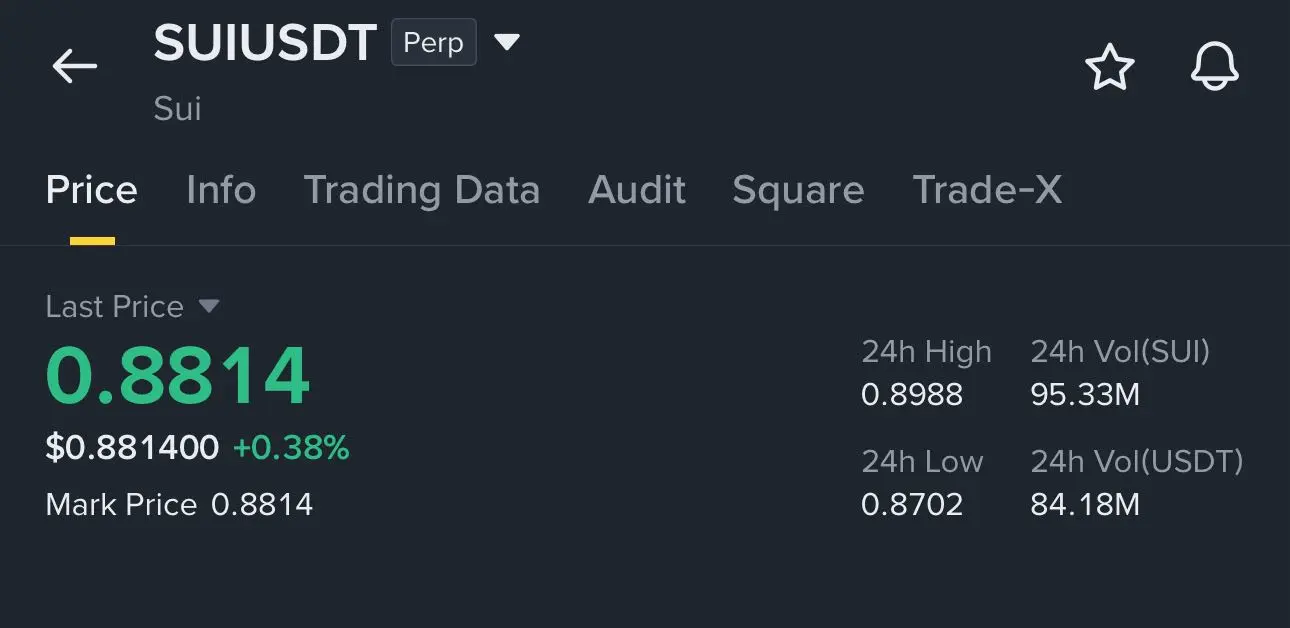The width and height of the screenshot is (1290, 628).
Task: Switch to the Info tab
Action: [x=221, y=190]
